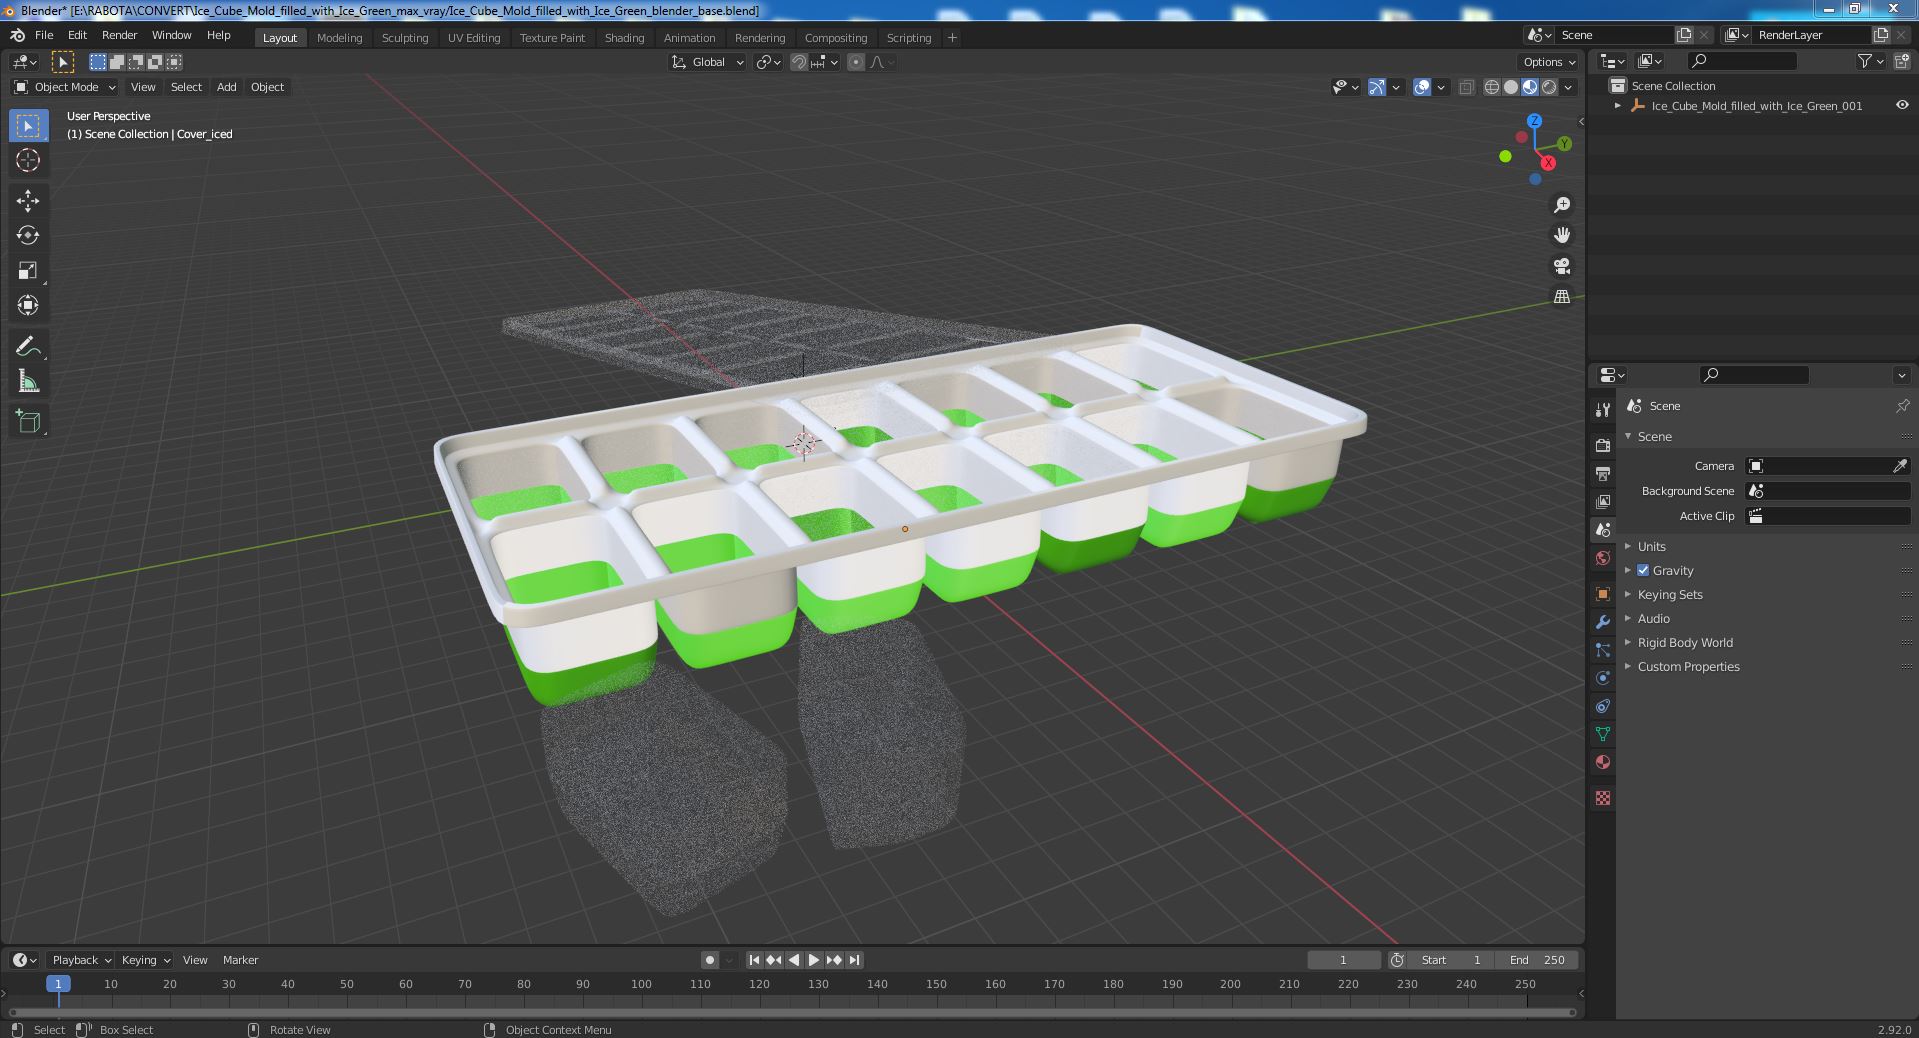This screenshot has height=1038, width=1919.
Task: Click the End frame 250 field
Action: [1537, 960]
